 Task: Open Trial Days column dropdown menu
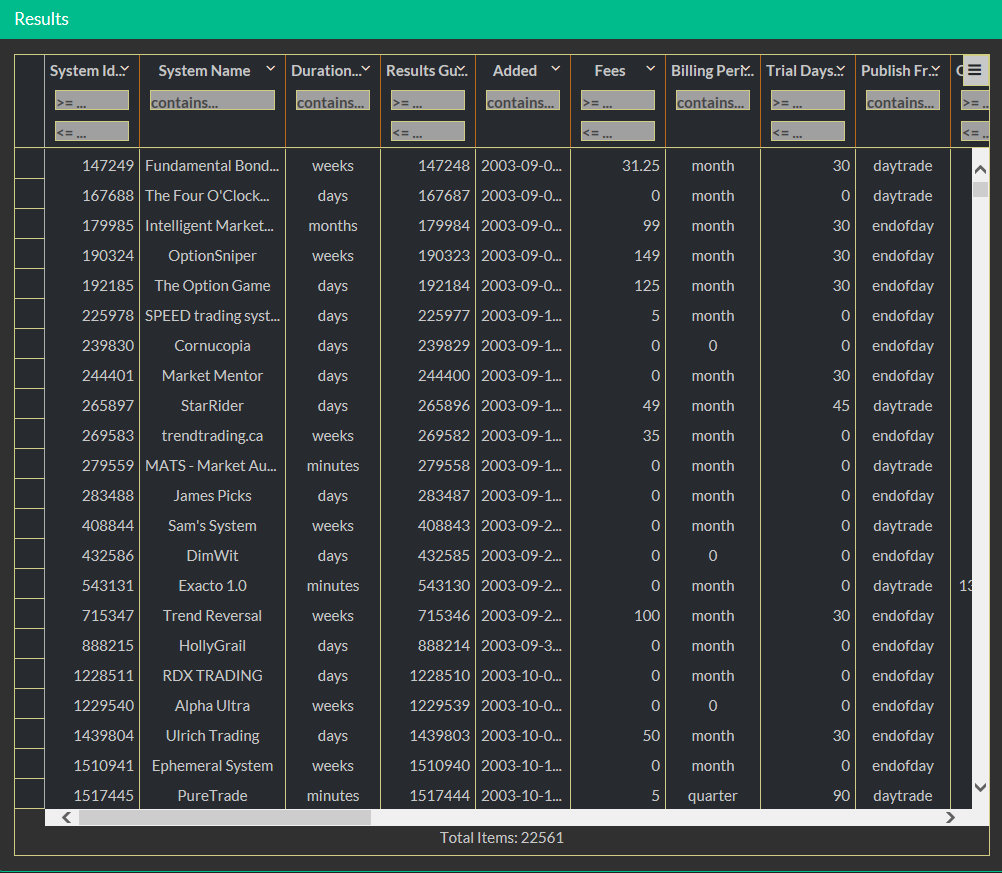[x=841, y=69]
